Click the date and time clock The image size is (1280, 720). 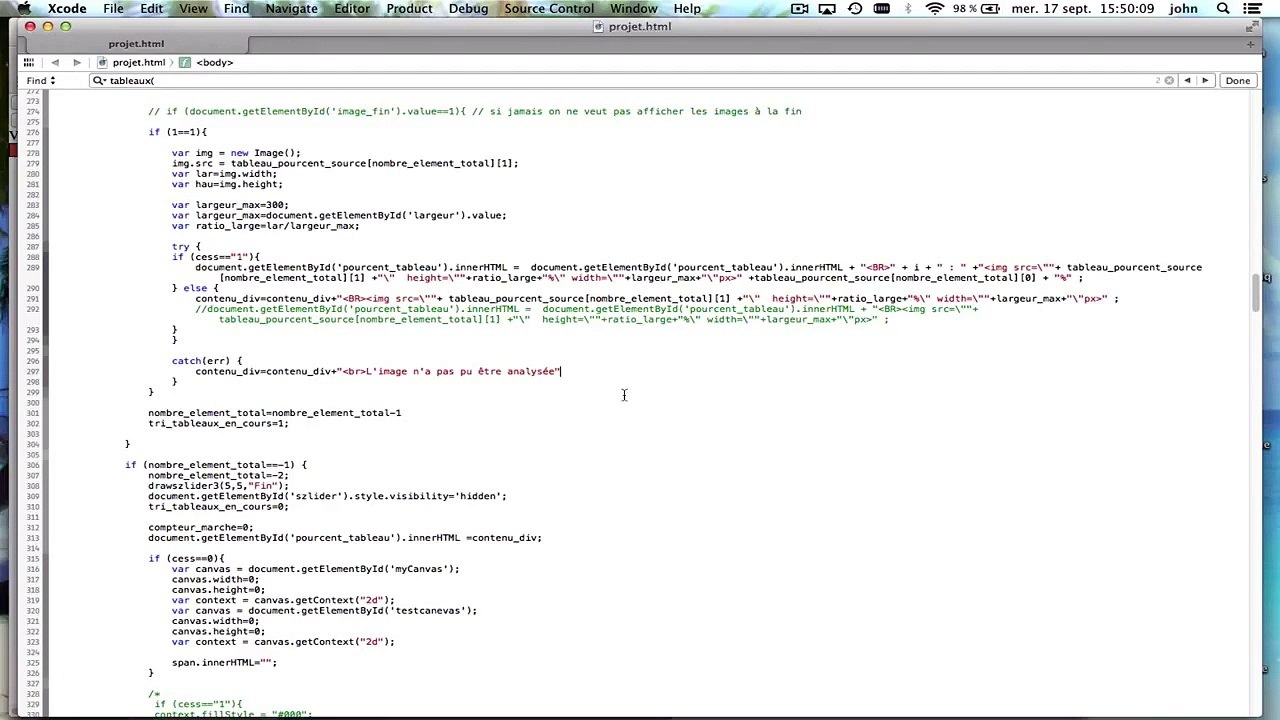click(x=1082, y=9)
